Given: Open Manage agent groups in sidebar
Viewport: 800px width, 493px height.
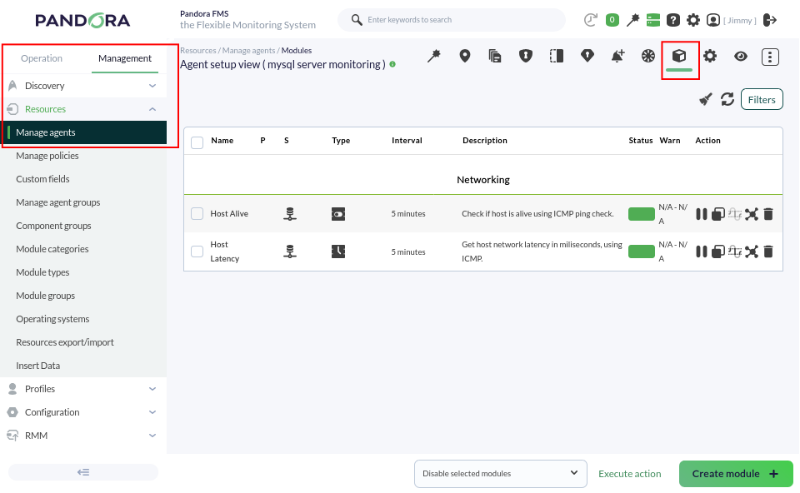Looking at the screenshot, I should tap(58, 203).
